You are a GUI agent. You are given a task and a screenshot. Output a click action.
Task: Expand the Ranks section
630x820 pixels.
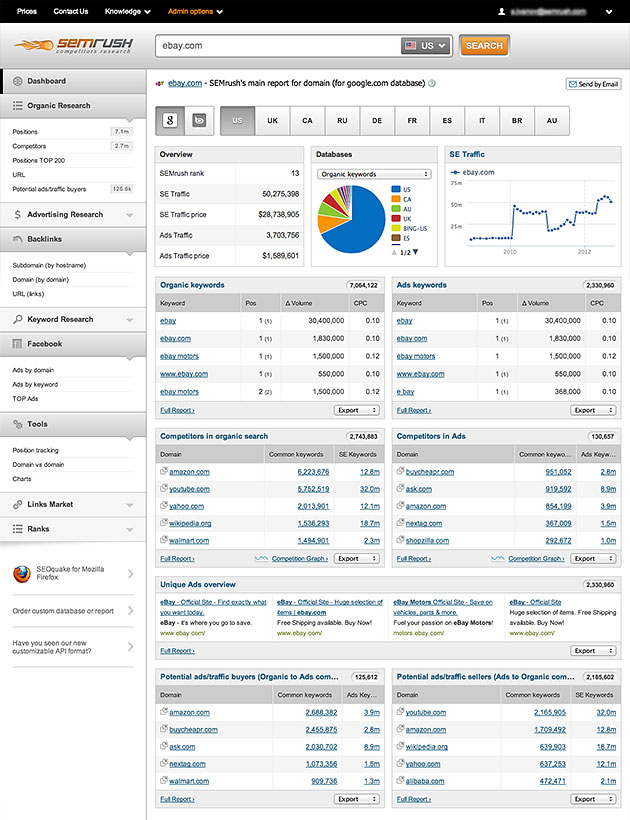click(130, 530)
